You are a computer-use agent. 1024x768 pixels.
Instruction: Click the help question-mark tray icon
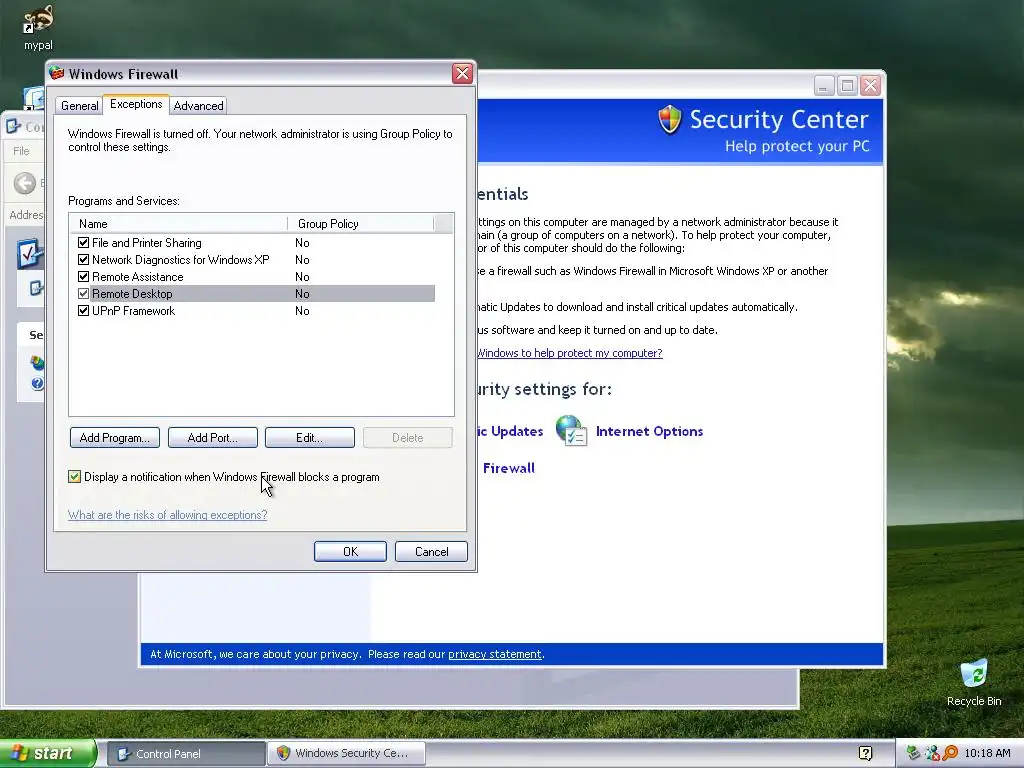point(865,753)
